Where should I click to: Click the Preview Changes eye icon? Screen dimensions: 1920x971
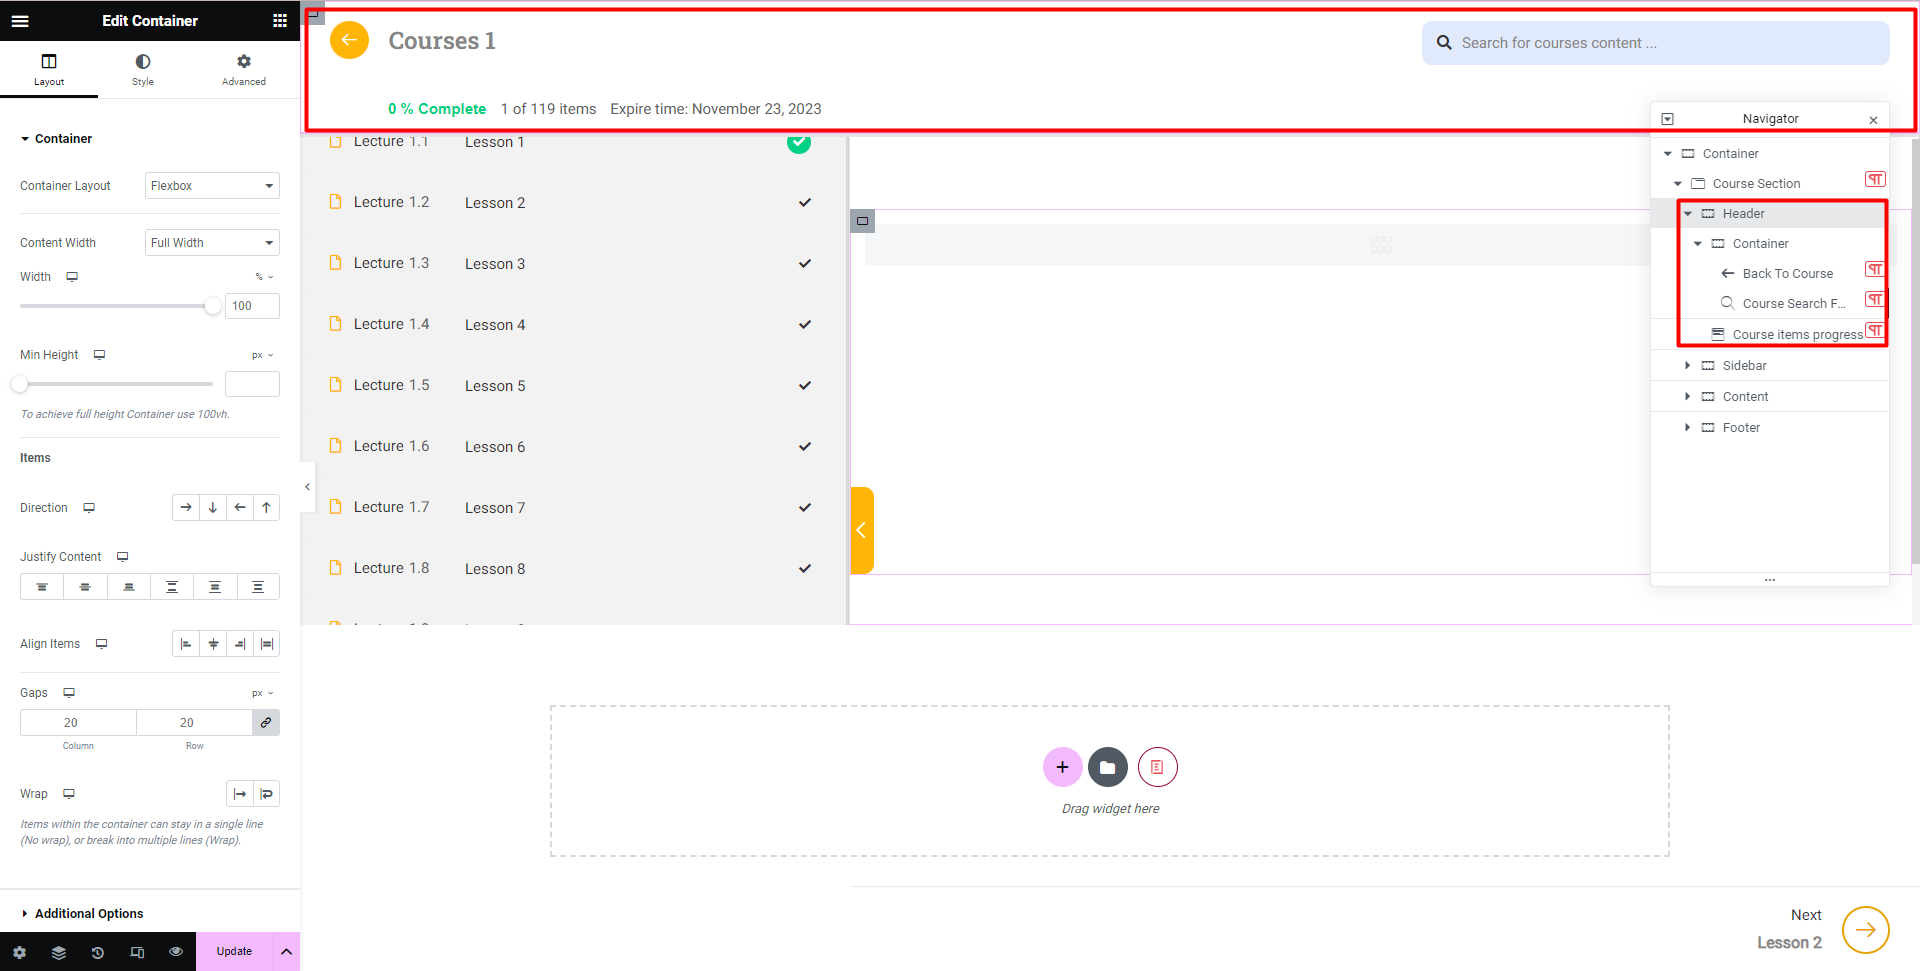[x=176, y=952]
